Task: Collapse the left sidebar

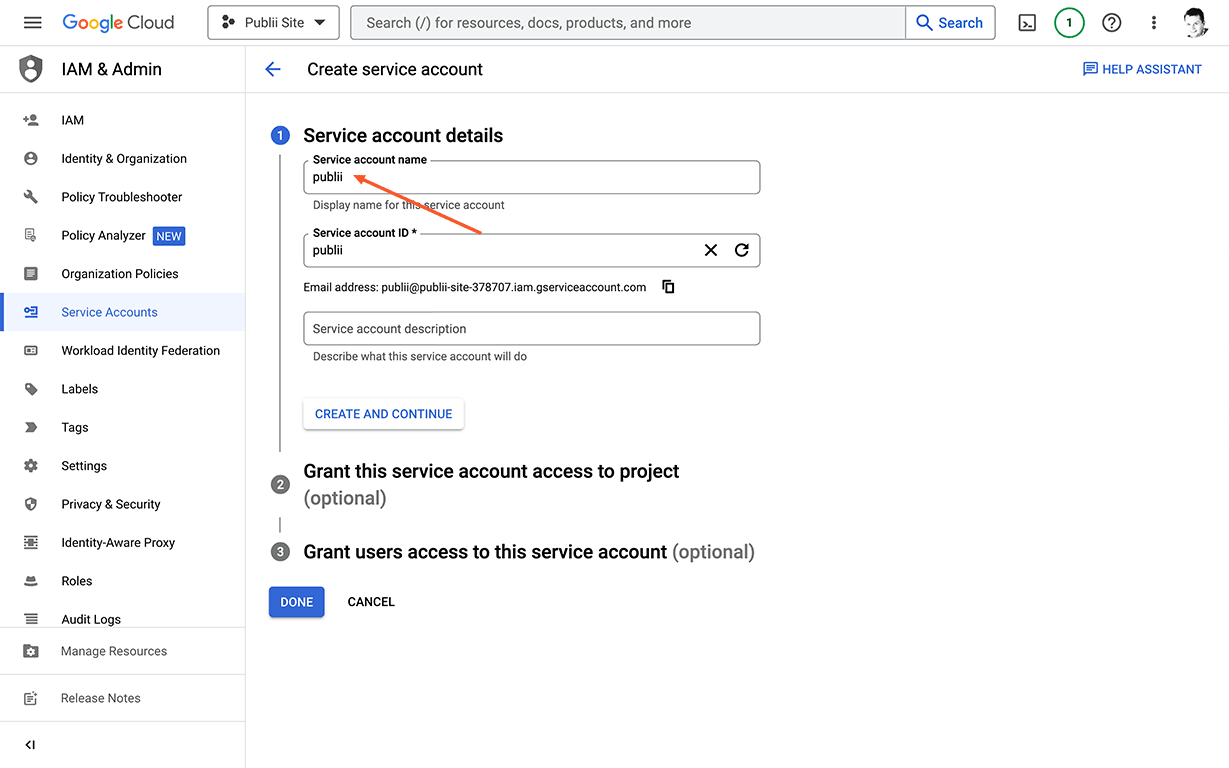Action: 29,744
